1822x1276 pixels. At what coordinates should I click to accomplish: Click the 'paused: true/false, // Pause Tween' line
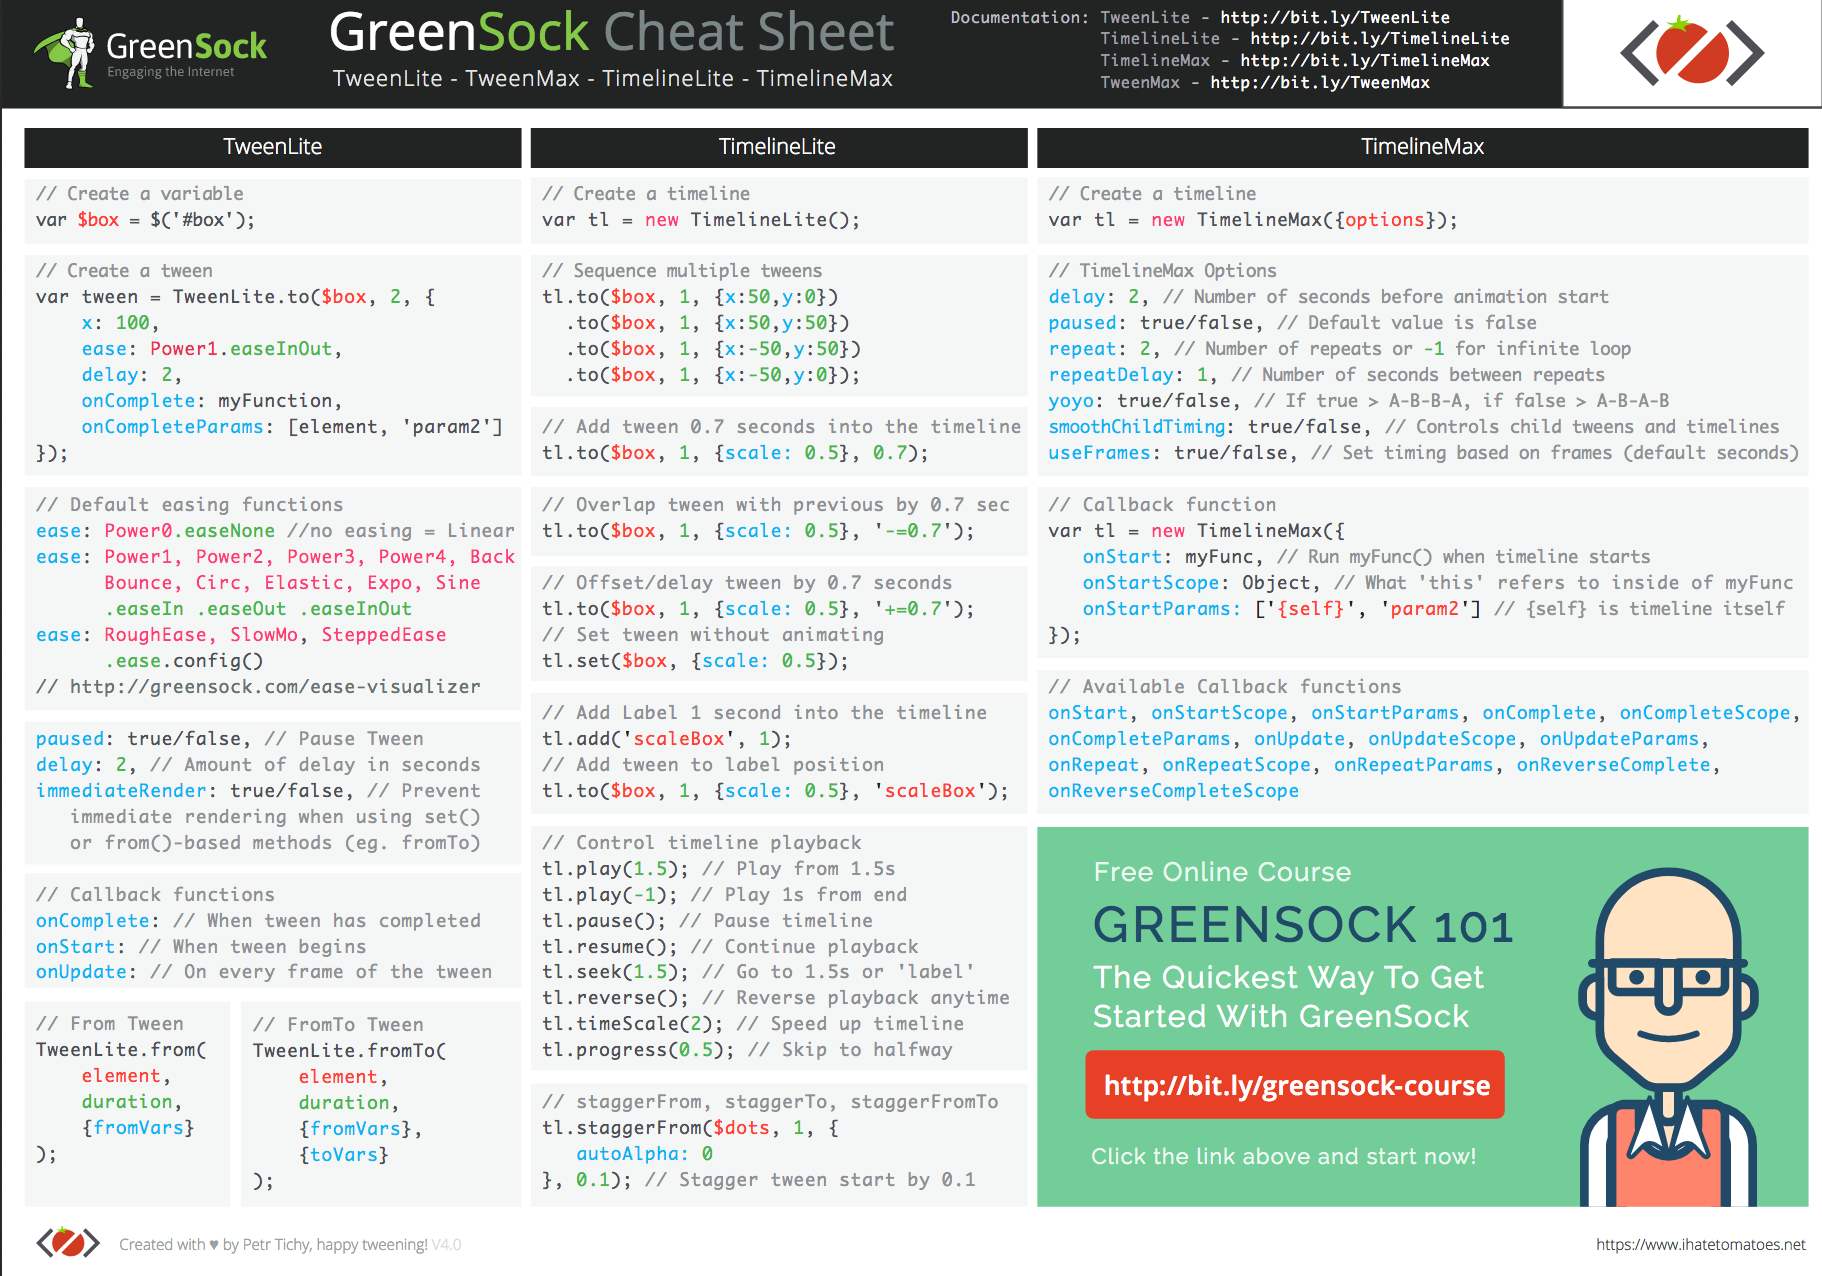(x=230, y=739)
